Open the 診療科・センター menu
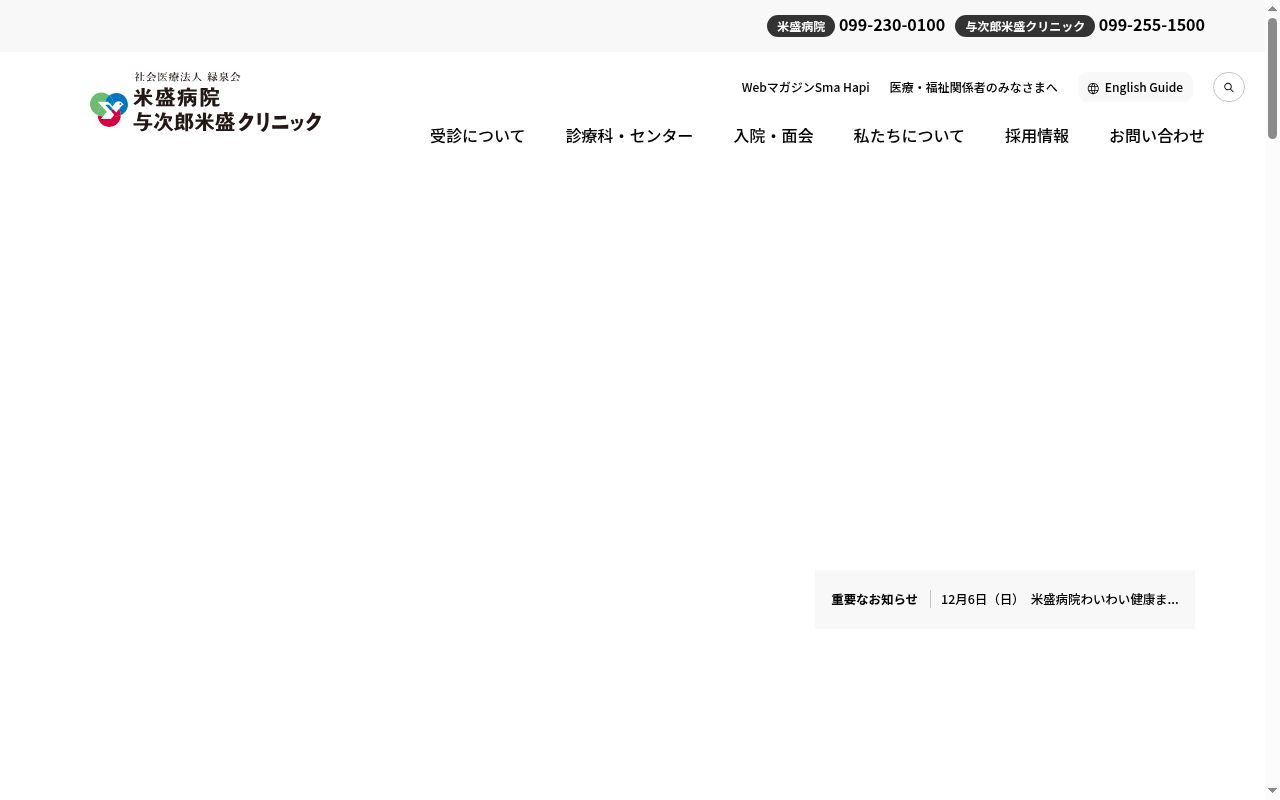Viewport: 1280px width, 800px height. (629, 136)
